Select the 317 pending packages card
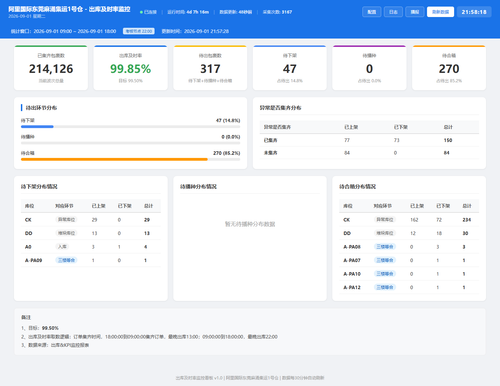Viewport: 500px width, 386px height. pyautogui.click(x=210, y=68)
